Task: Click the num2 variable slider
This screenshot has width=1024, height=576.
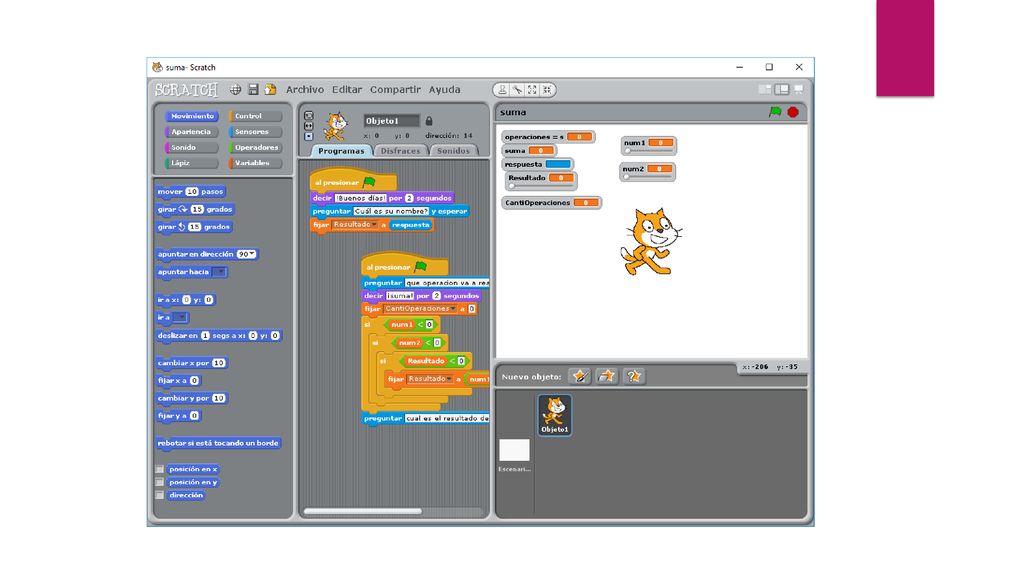Action: point(647,177)
